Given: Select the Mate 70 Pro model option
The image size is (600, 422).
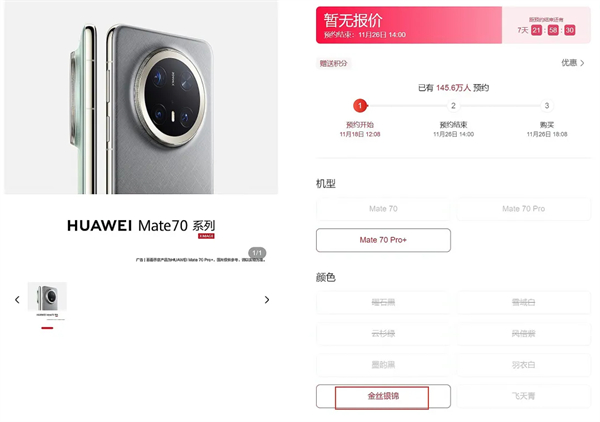Looking at the screenshot, I should (523, 209).
